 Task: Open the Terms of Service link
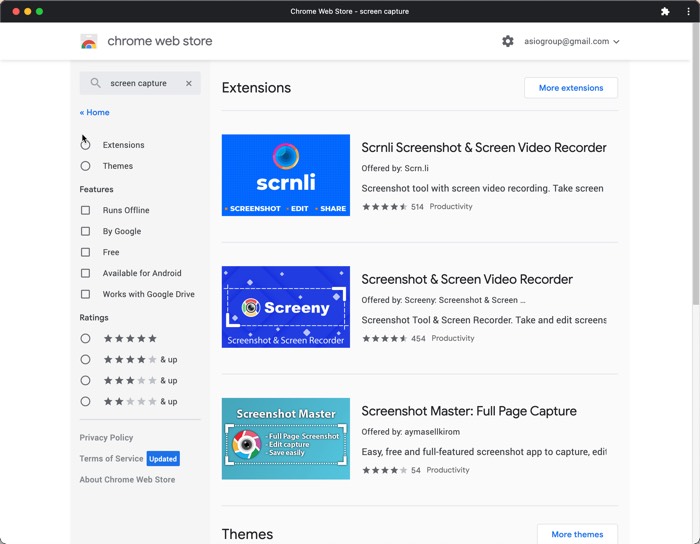(x=111, y=459)
